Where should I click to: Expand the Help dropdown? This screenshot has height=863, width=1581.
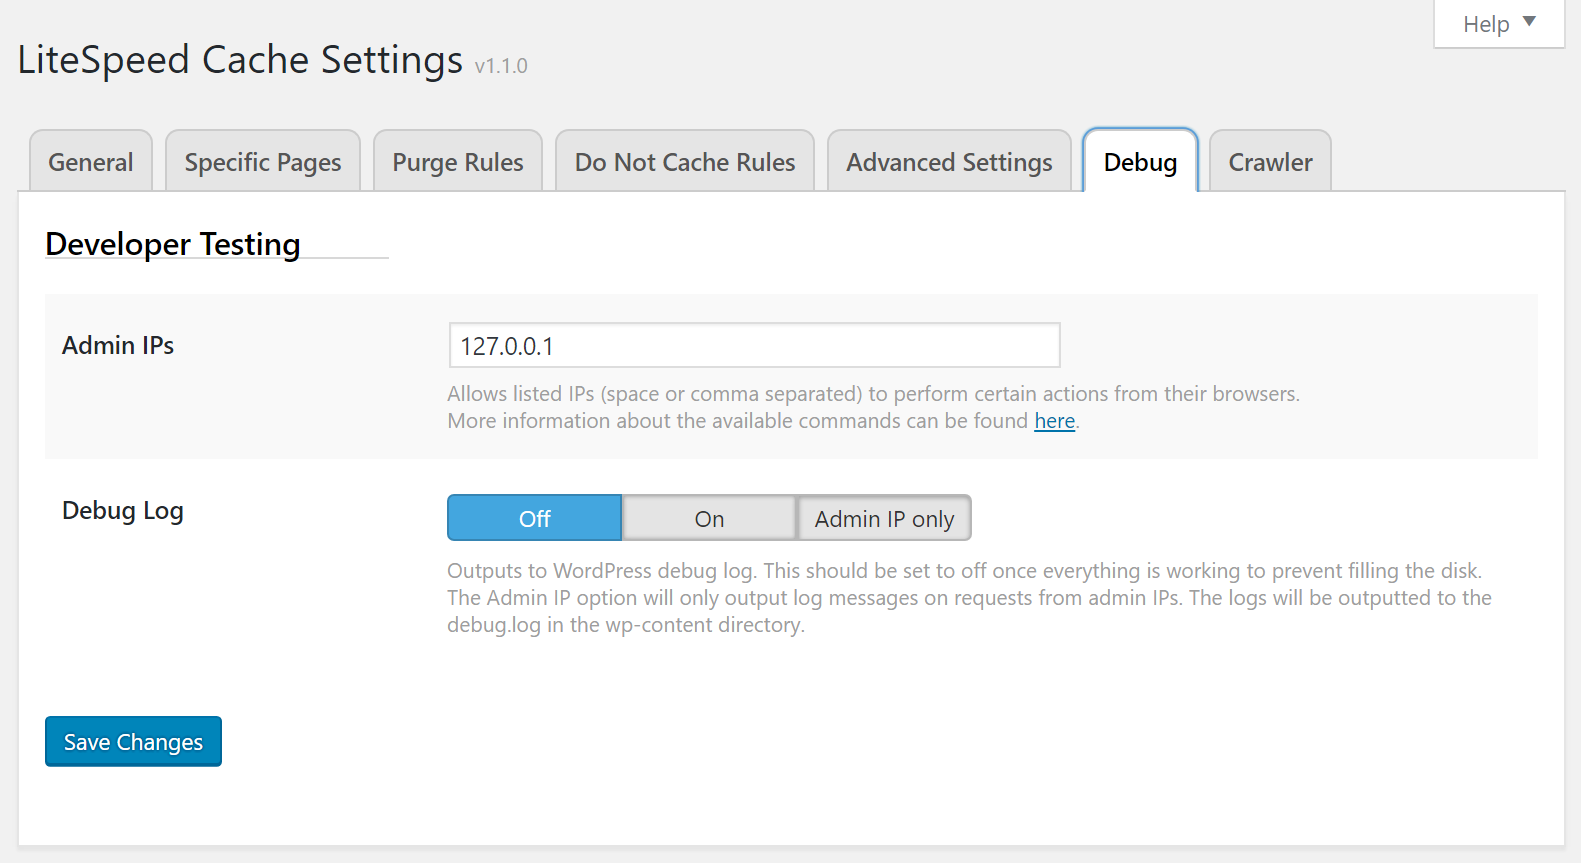(x=1499, y=24)
